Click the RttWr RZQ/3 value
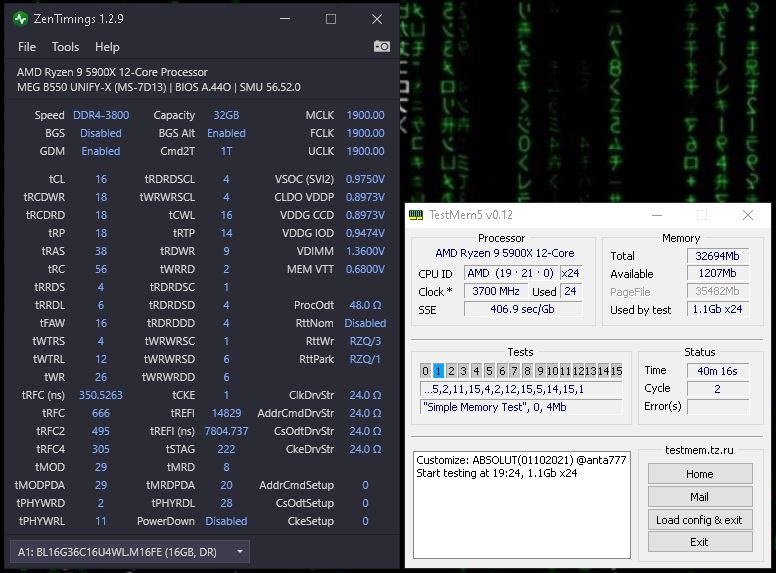This screenshot has width=776, height=573. (x=365, y=341)
